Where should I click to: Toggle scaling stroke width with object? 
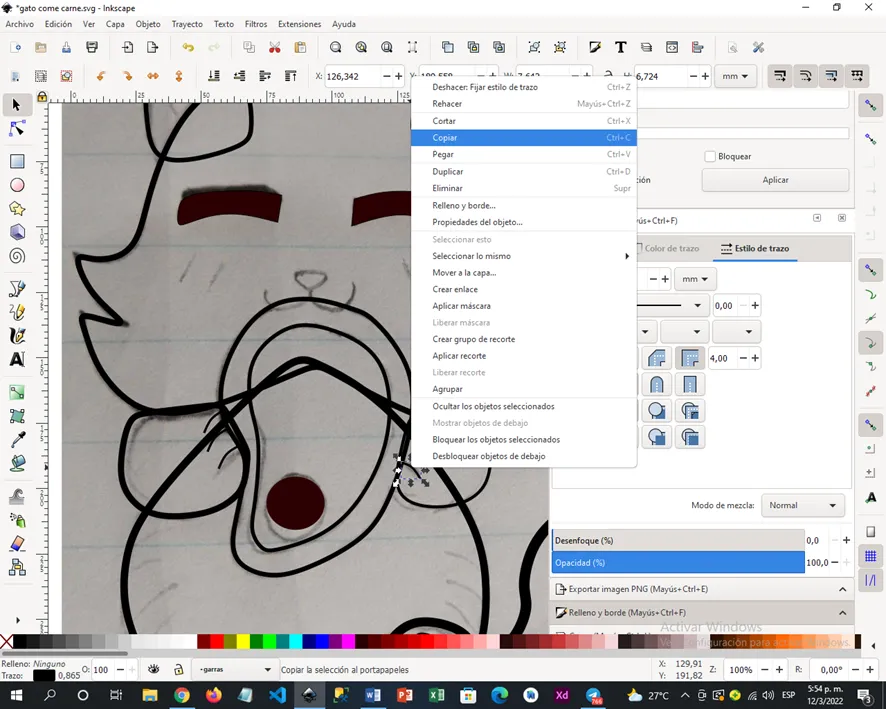pos(780,76)
